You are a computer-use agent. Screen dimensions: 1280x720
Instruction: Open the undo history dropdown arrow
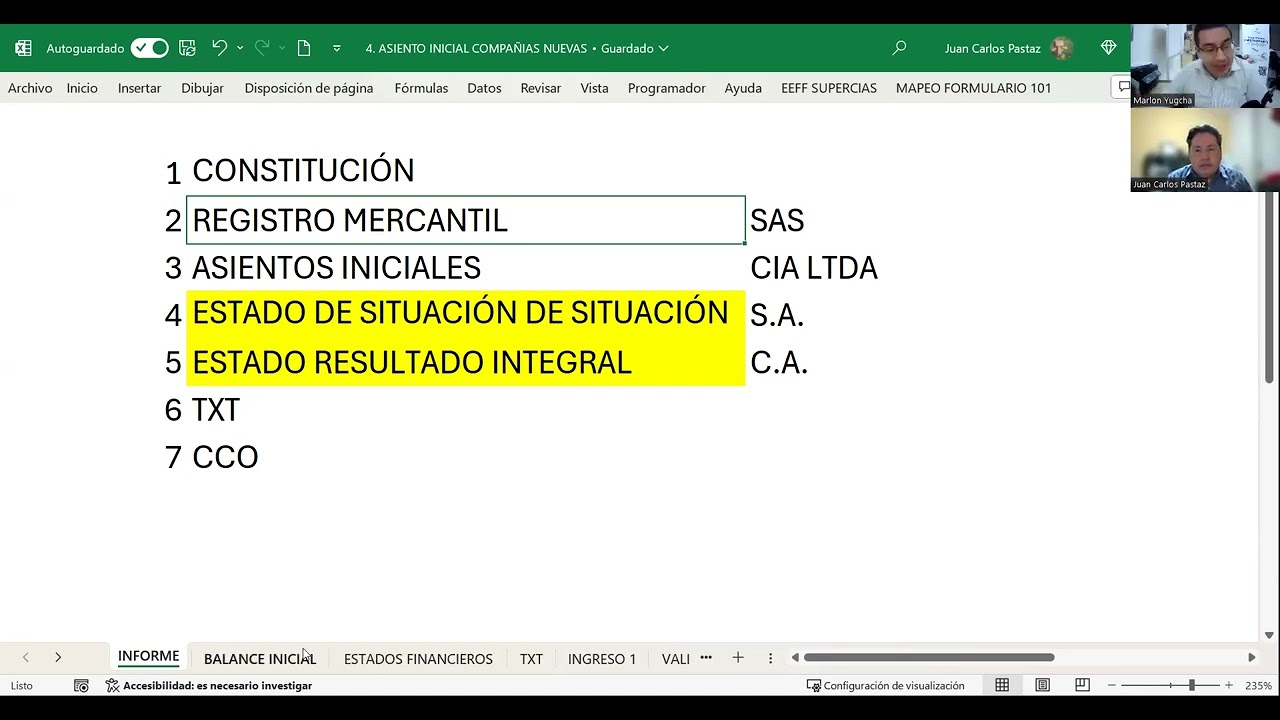tap(240, 48)
